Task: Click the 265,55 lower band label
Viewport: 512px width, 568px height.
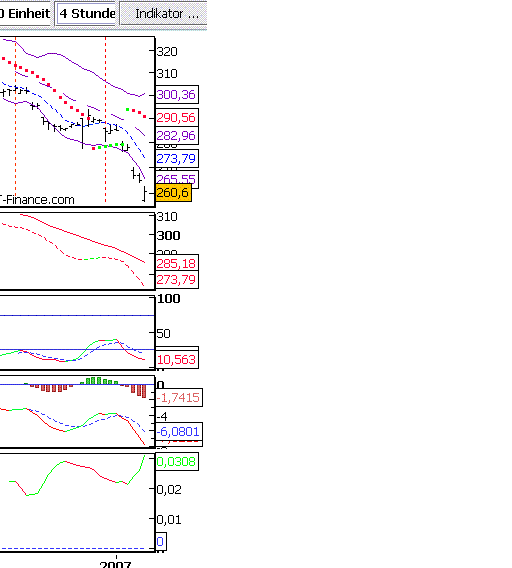Action: 177,178
